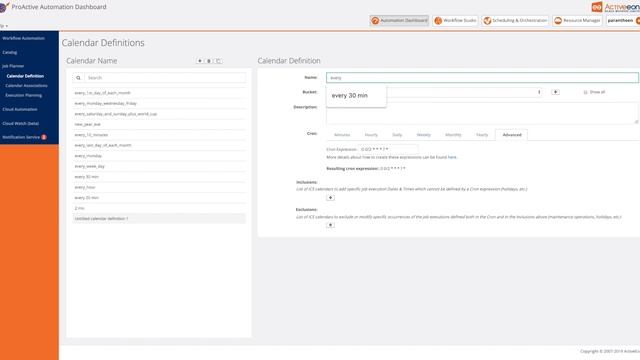Click the Name input field
This screenshot has width=640, height=360.
[x=482, y=78]
